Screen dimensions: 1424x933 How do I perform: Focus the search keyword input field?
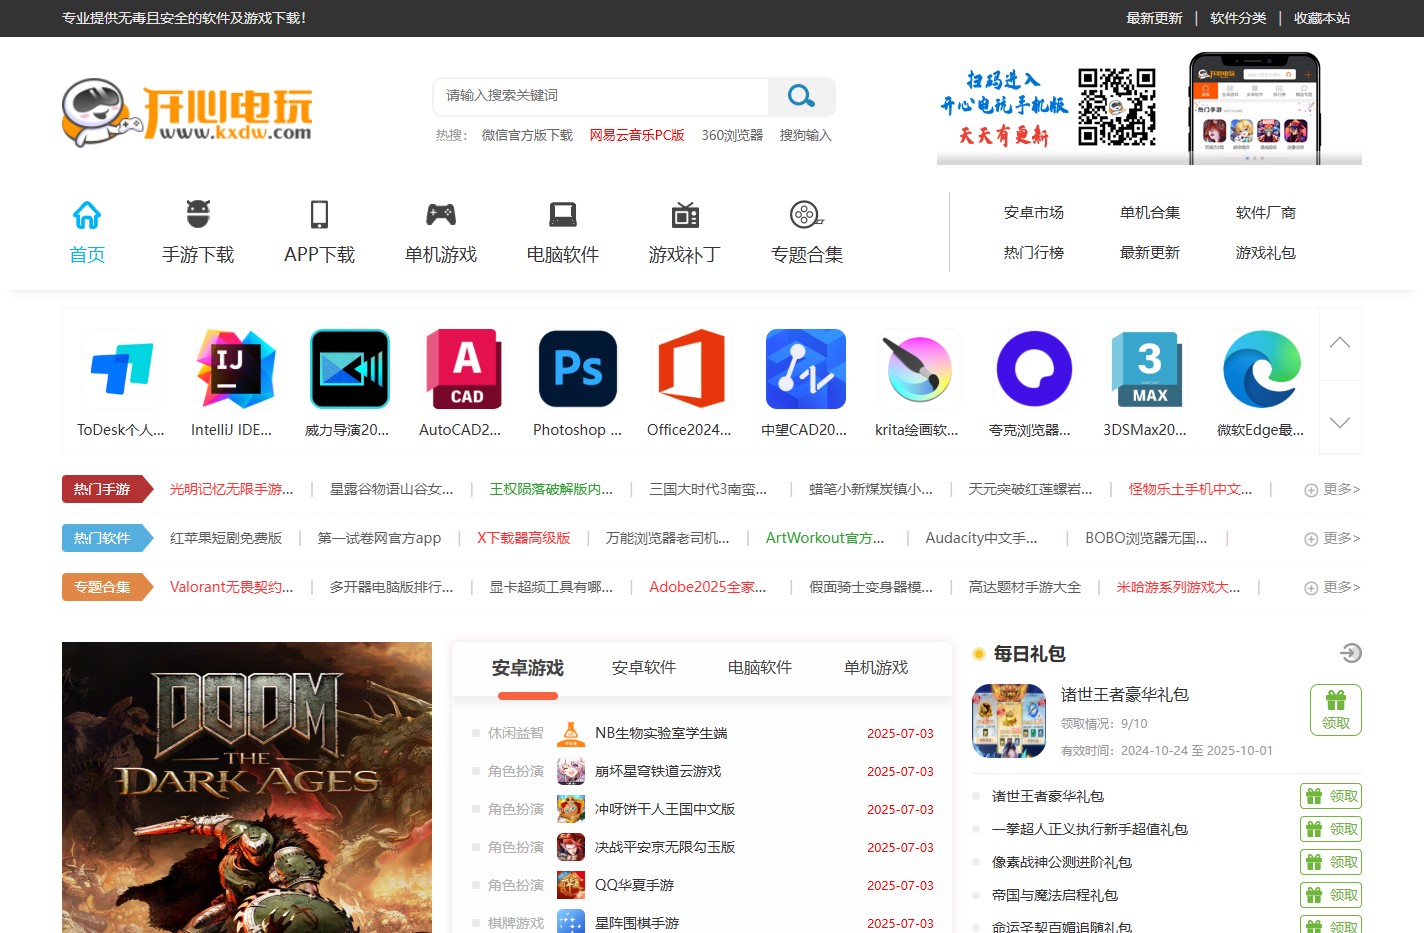point(601,96)
